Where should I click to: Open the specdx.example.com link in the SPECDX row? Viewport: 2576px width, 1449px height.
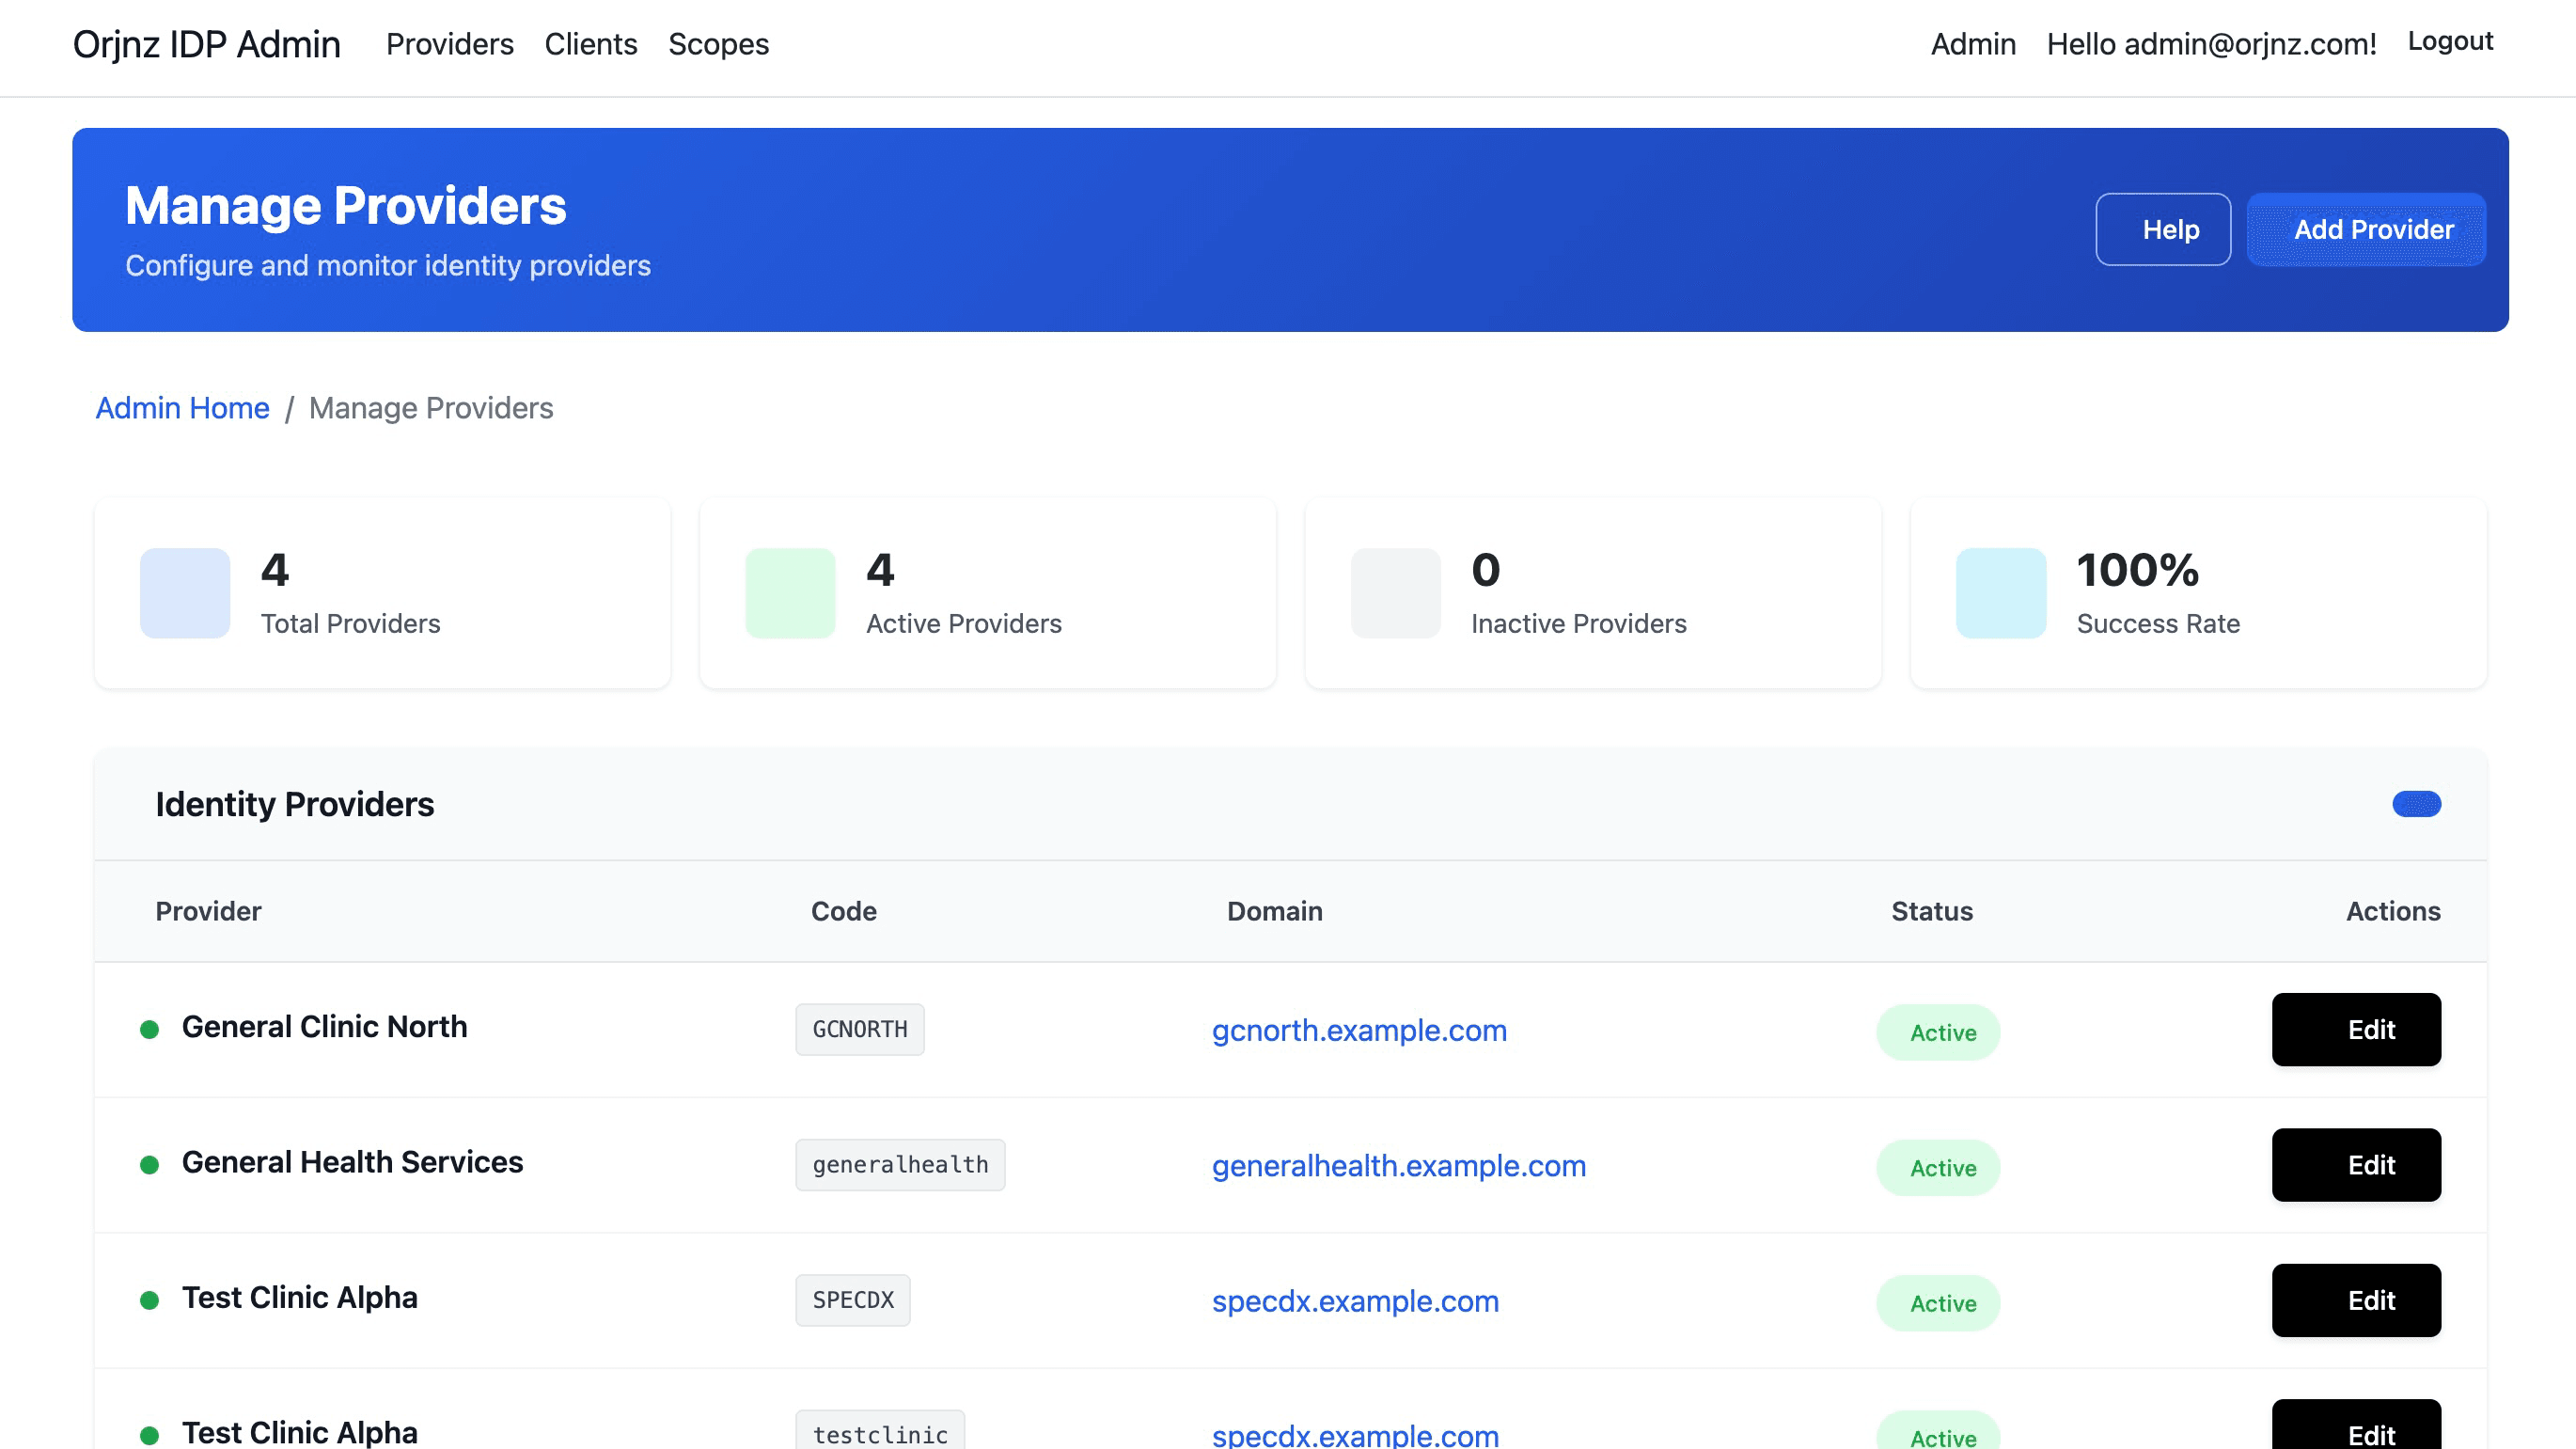coord(1355,1301)
